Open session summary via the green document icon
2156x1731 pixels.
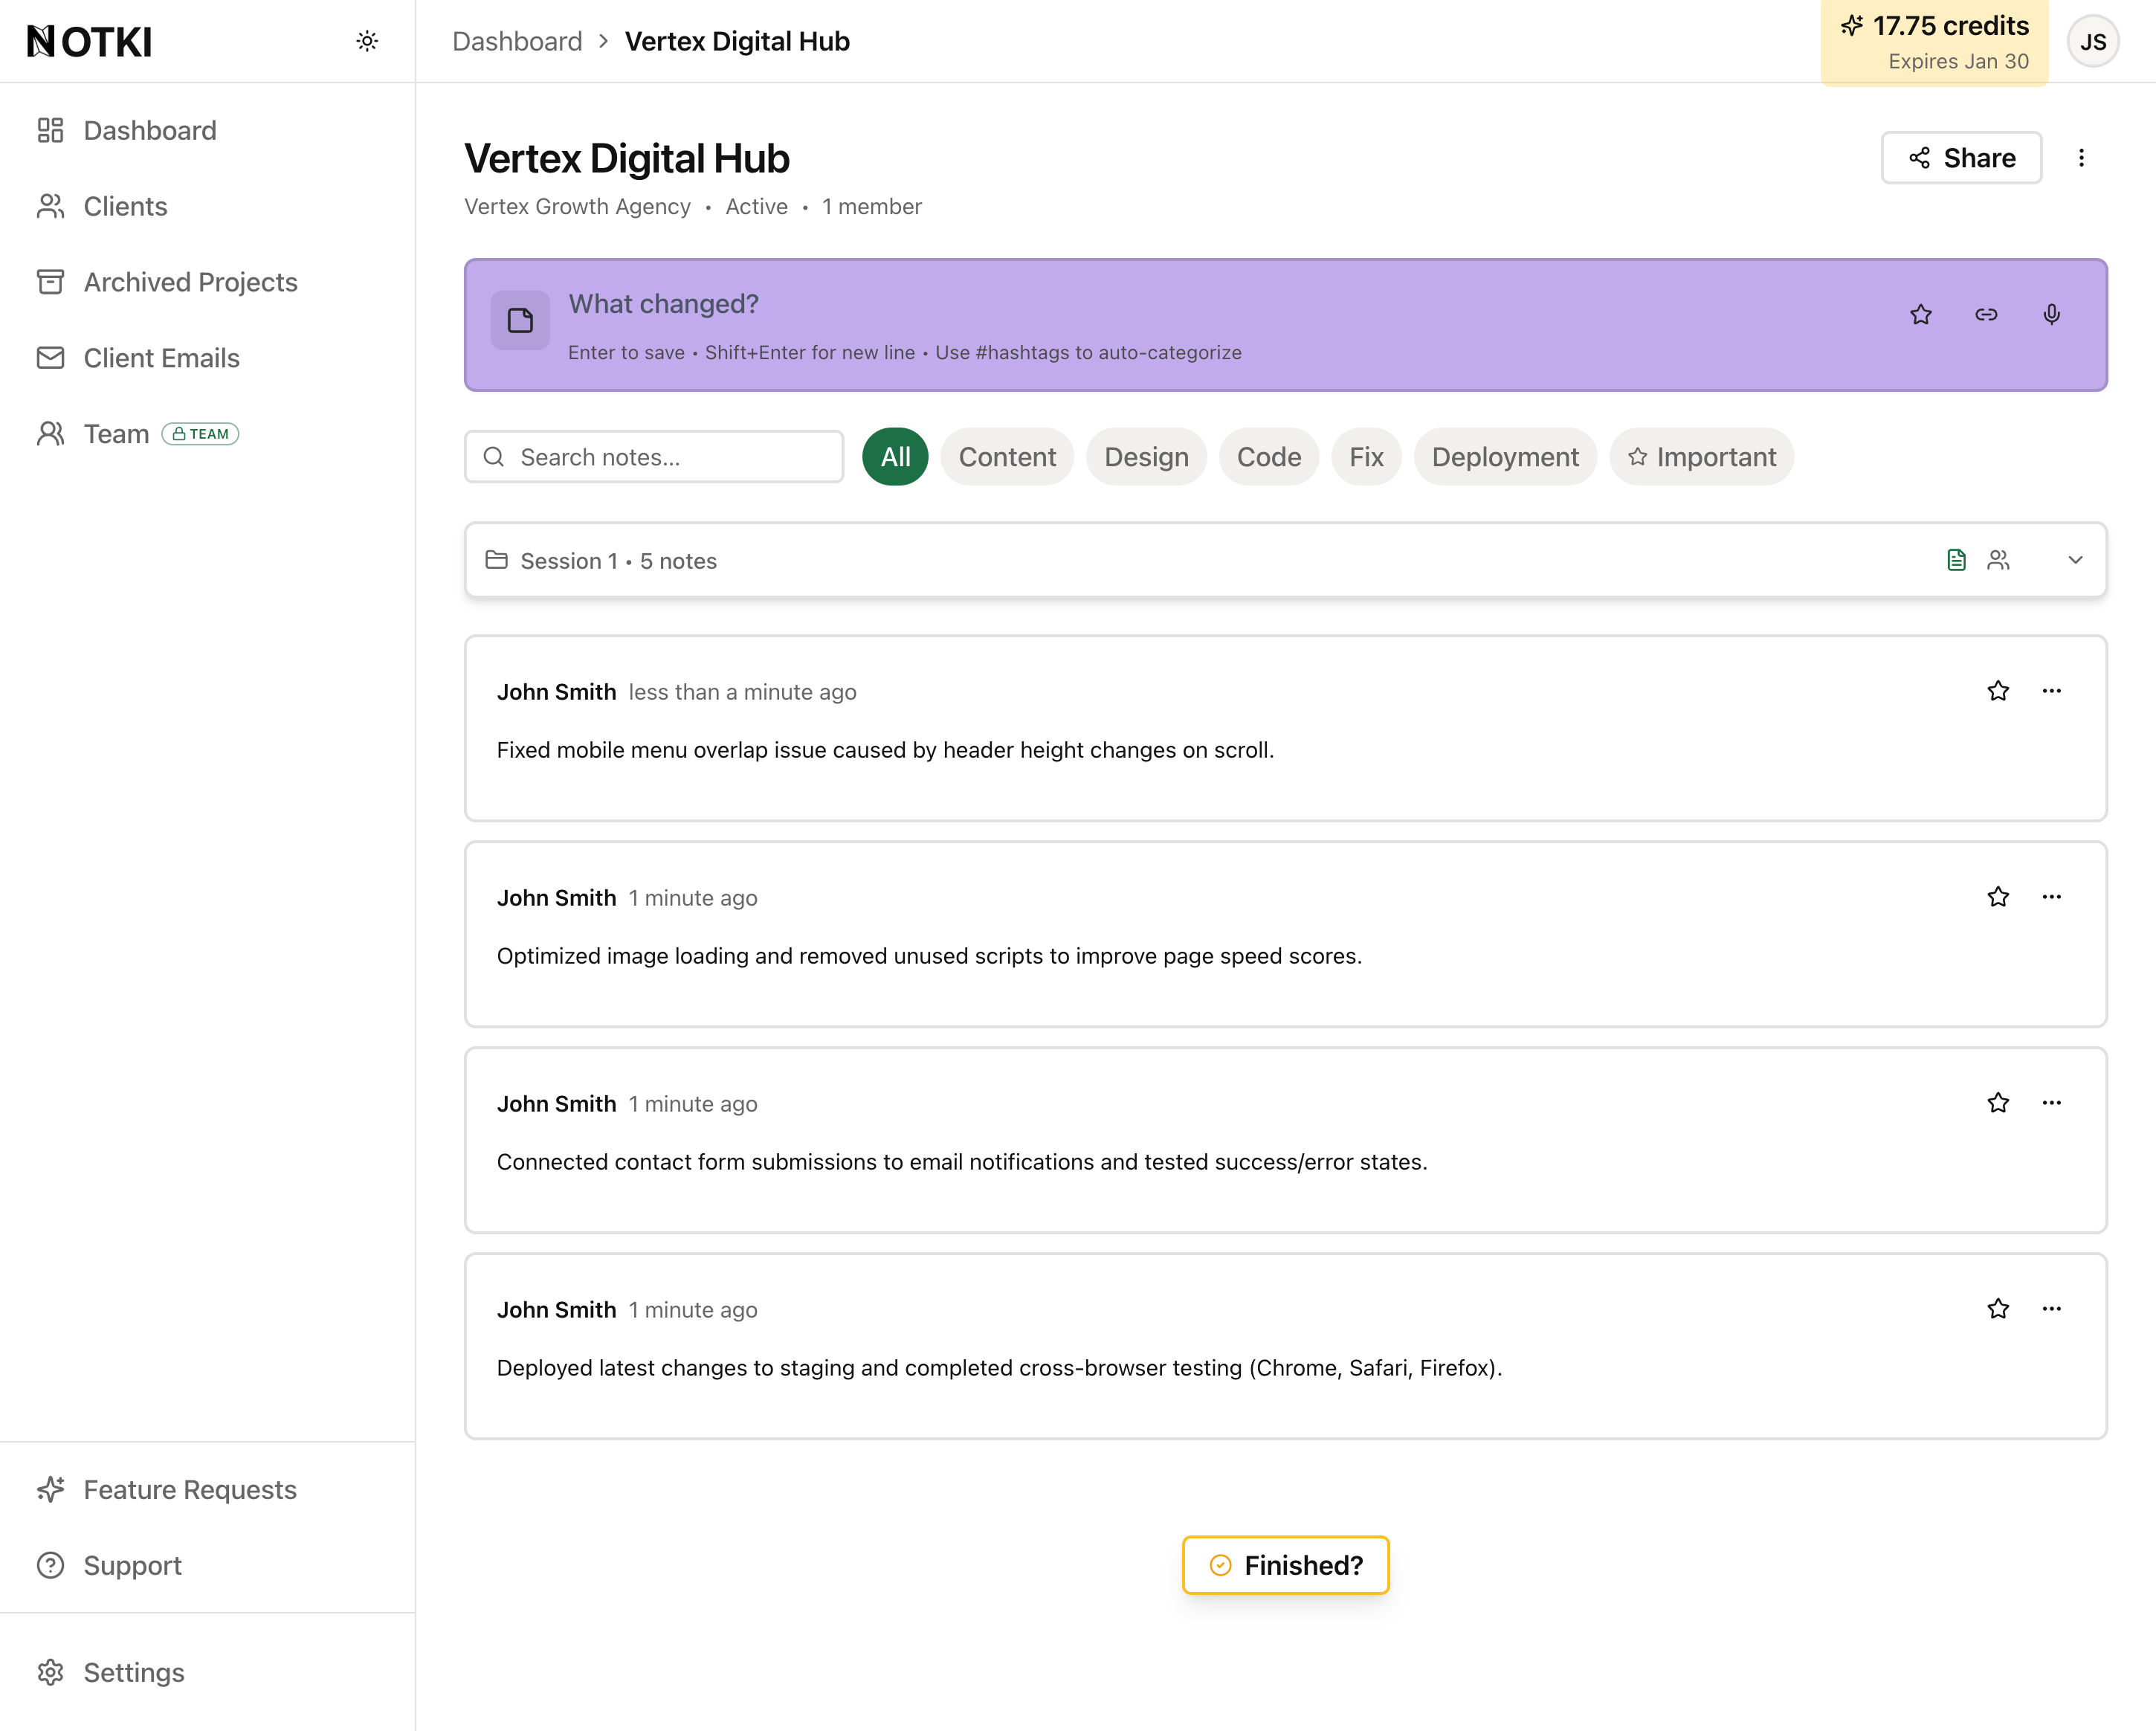click(1956, 560)
